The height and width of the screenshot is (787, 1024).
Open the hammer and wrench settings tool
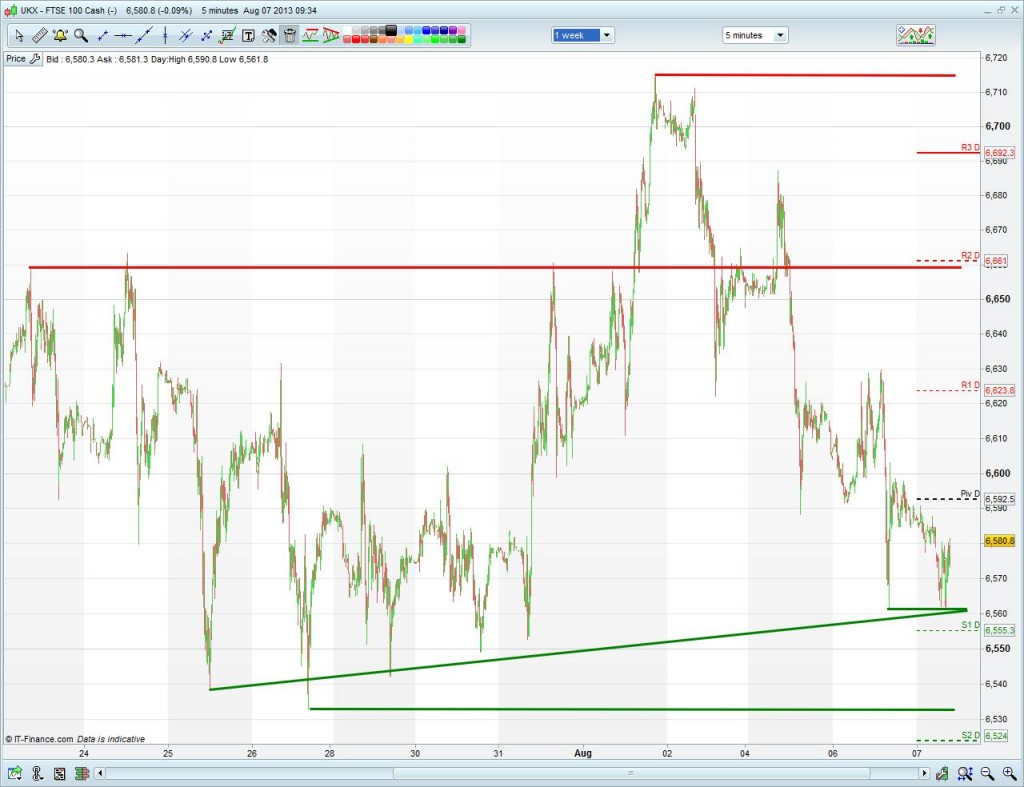269,36
